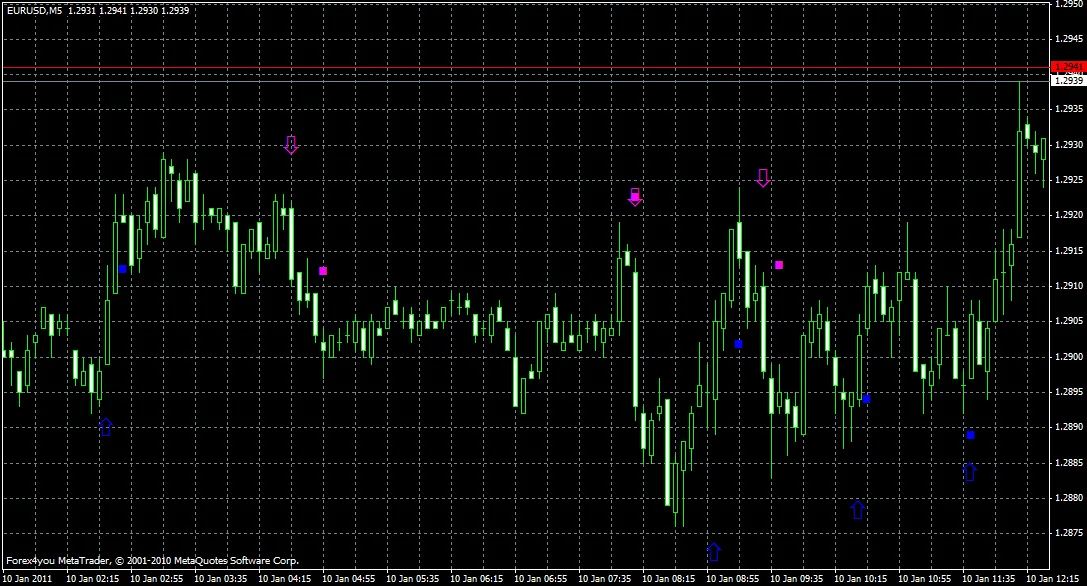Click the red 1.2941 price tag
The height and width of the screenshot is (586, 1087).
click(x=1068, y=67)
